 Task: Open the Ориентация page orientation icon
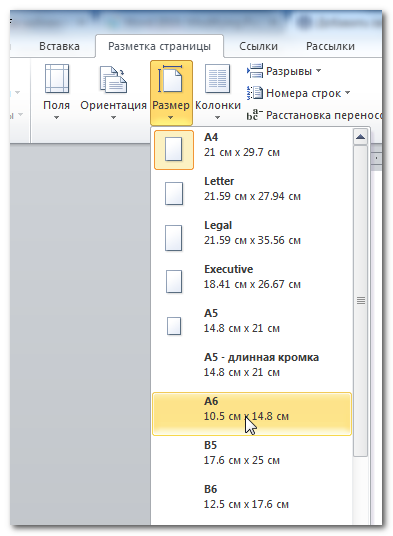(113, 80)
